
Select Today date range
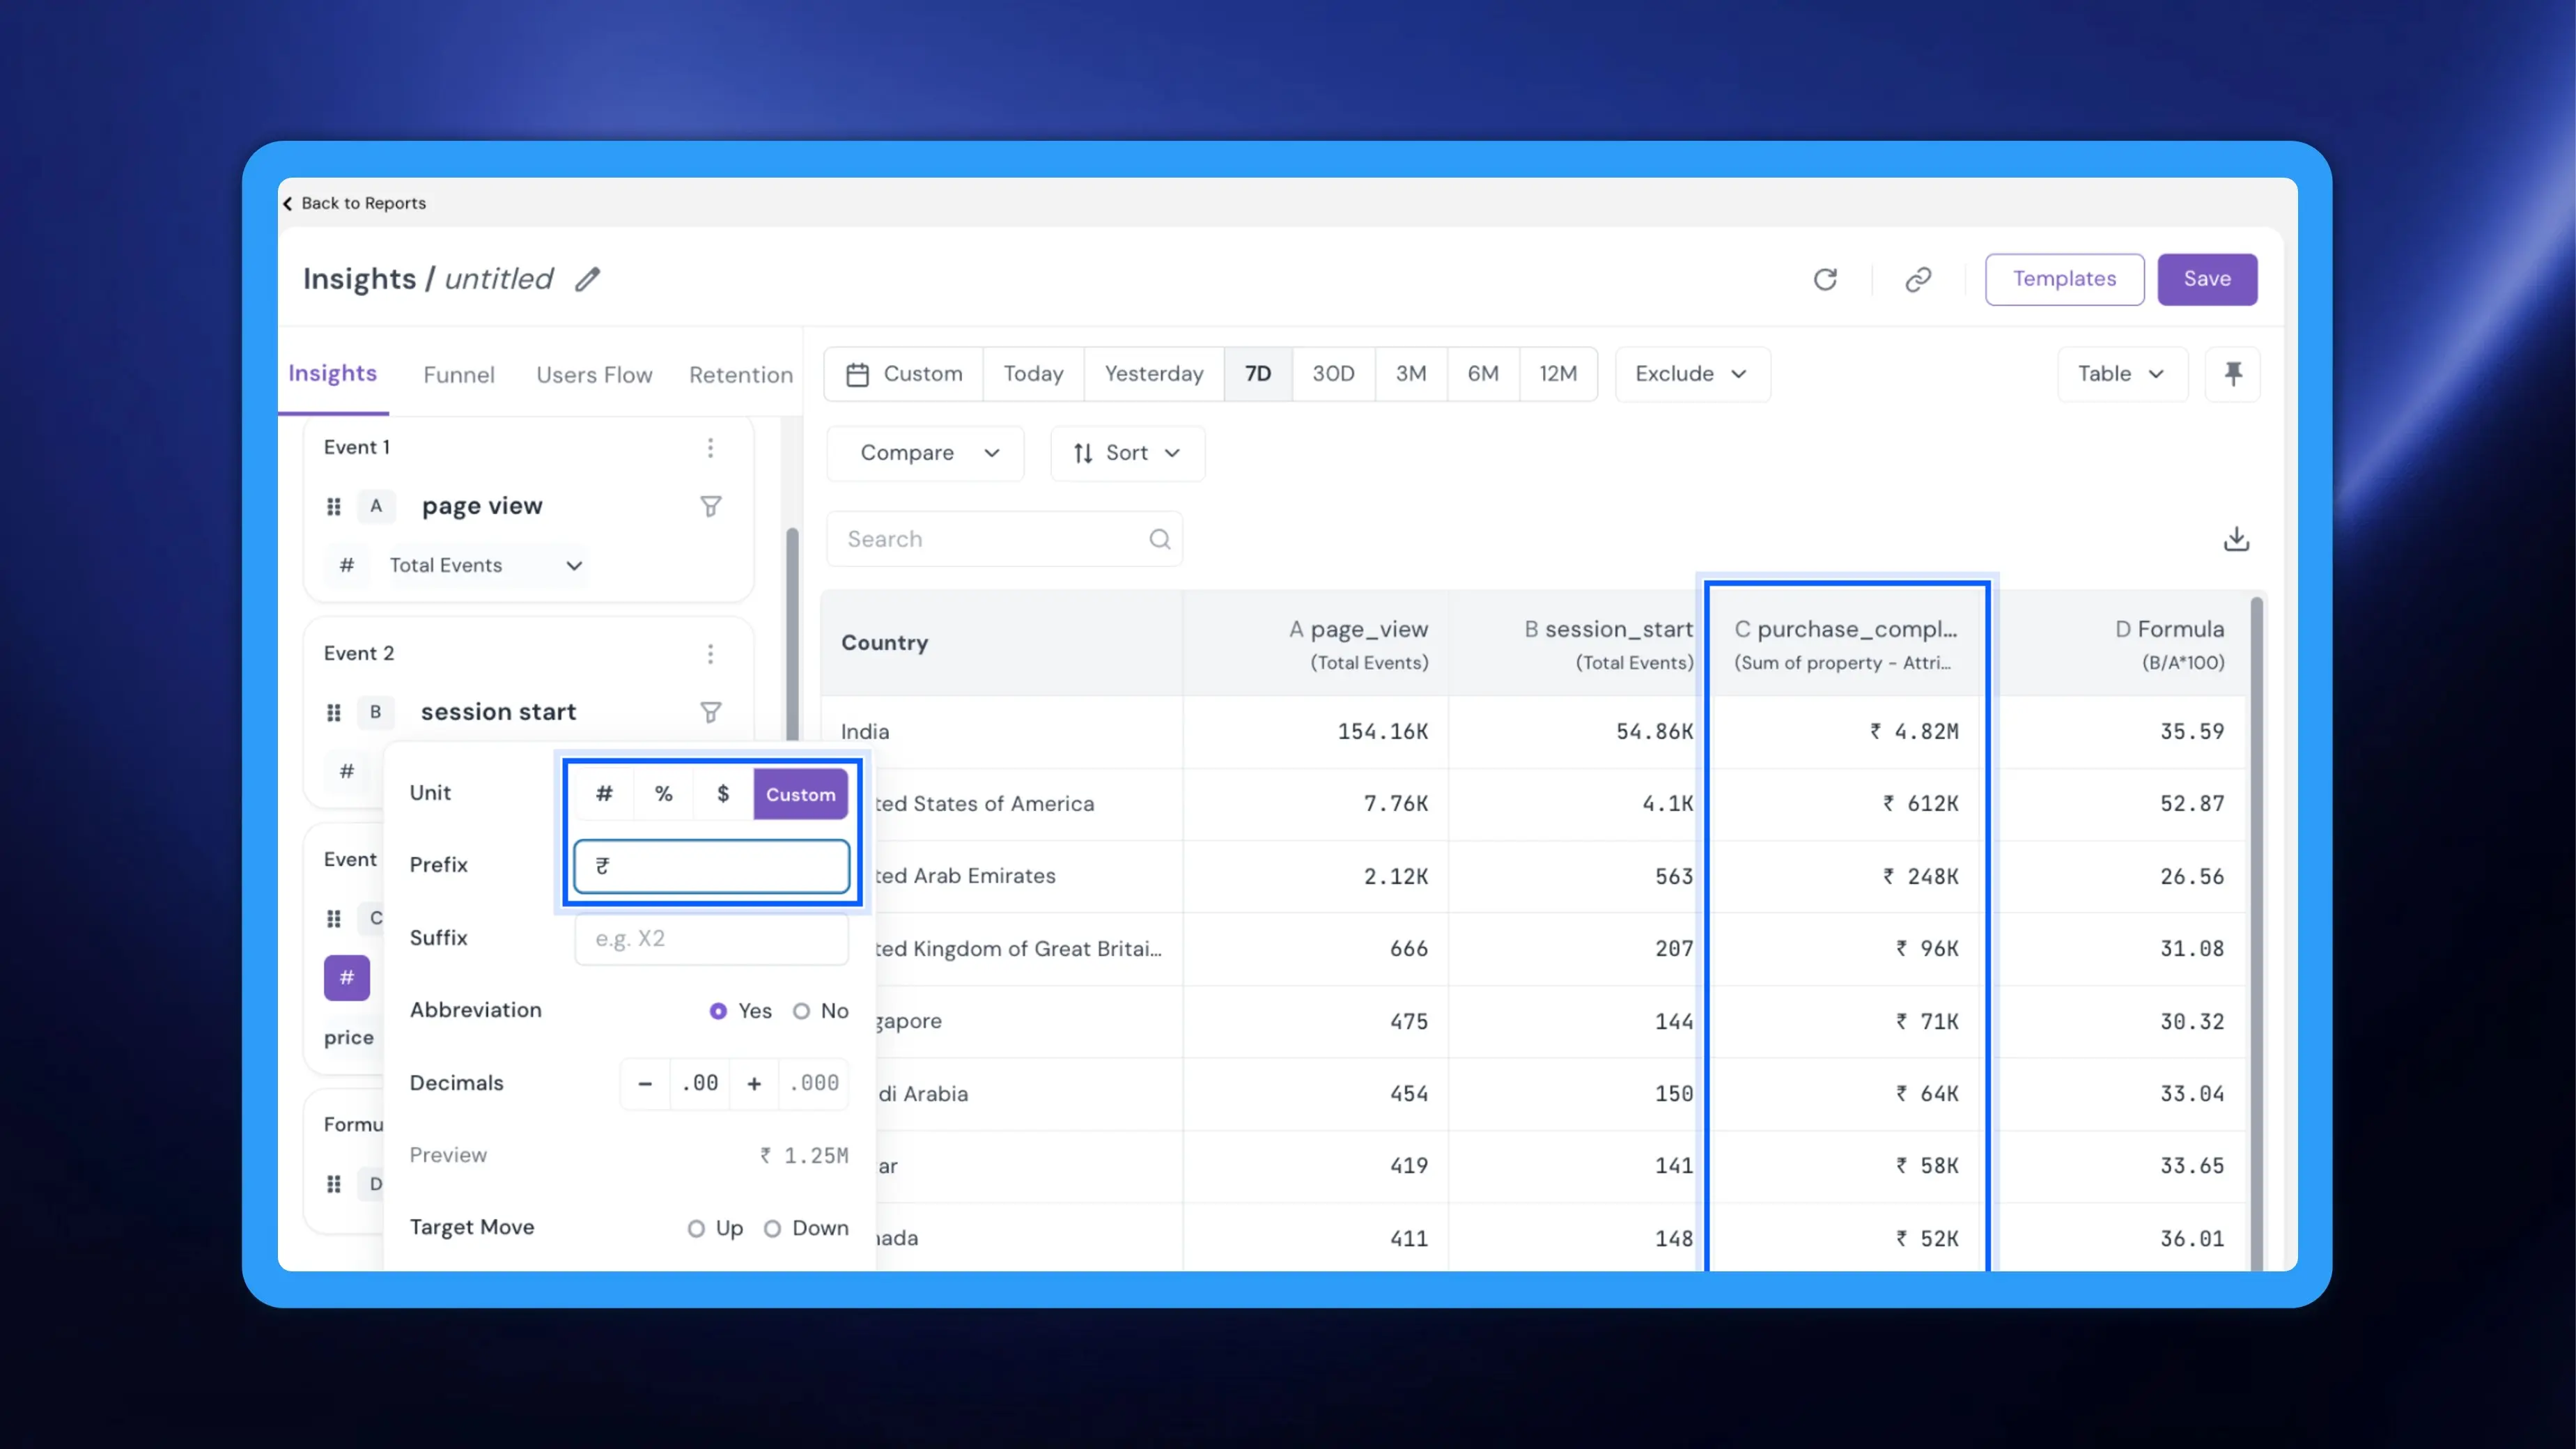[1033, 374]
